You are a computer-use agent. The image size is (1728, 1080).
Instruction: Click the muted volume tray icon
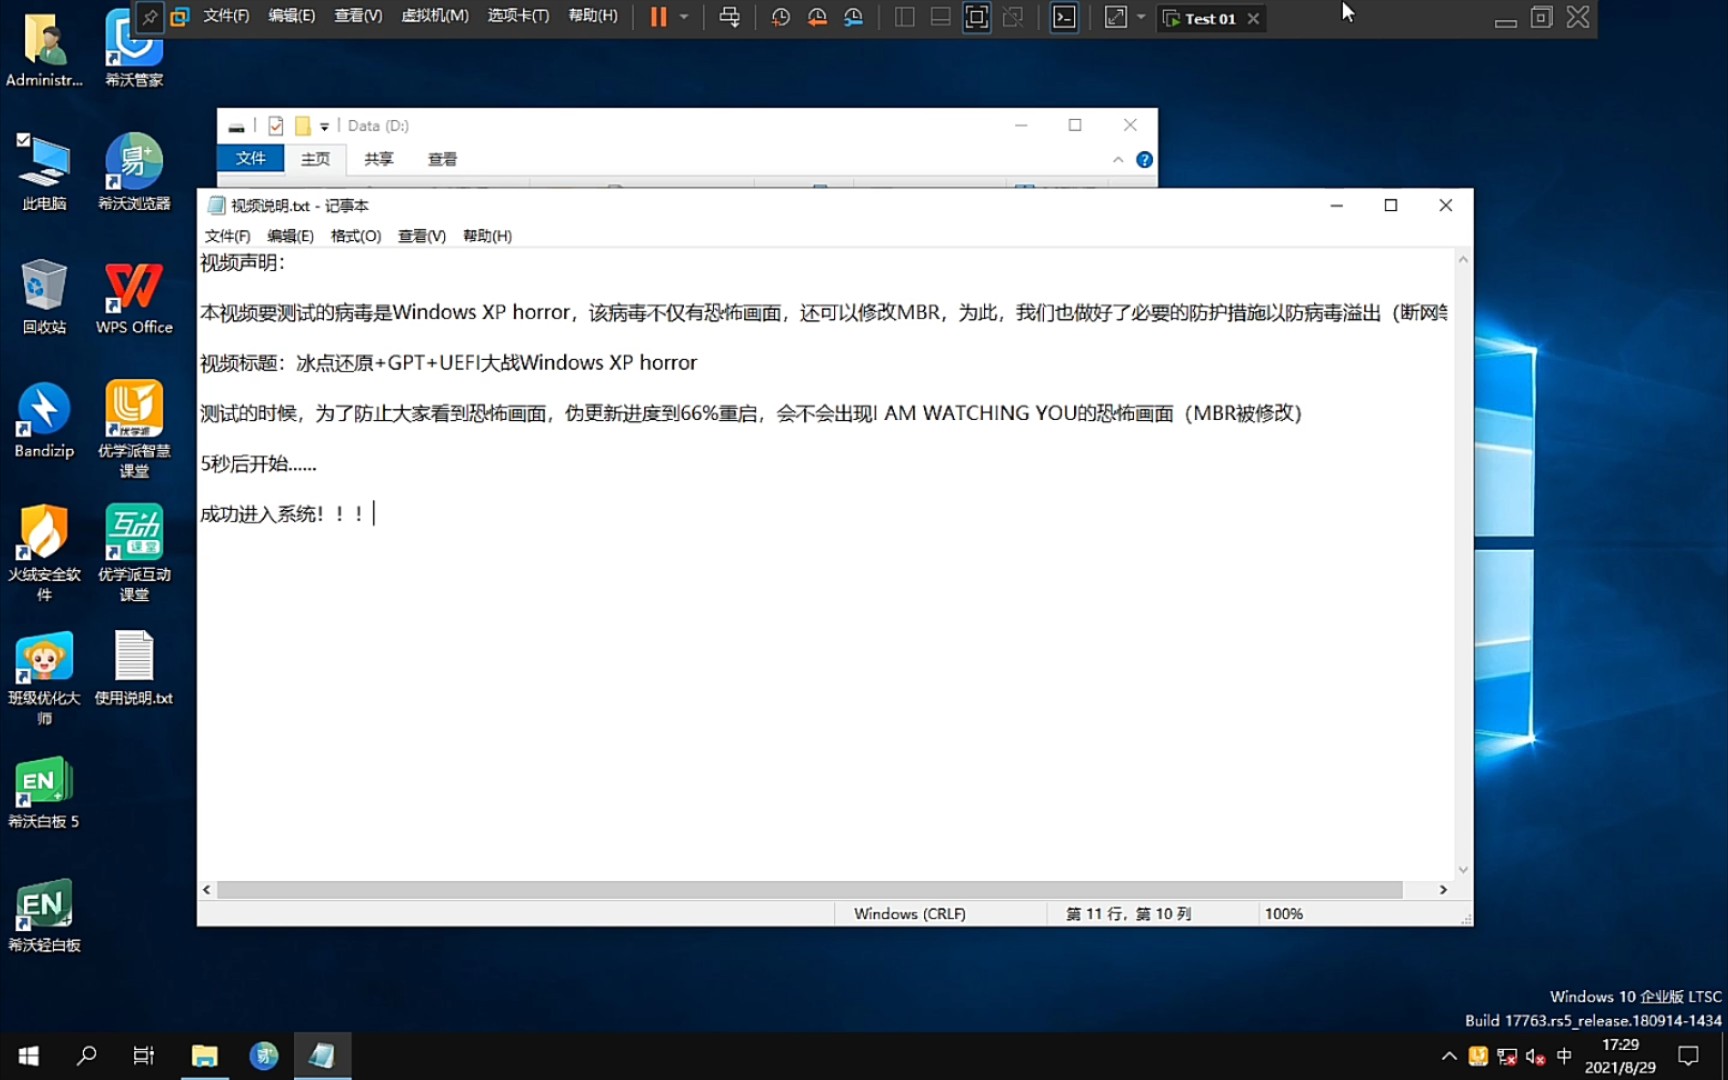pos(1535,1056)
